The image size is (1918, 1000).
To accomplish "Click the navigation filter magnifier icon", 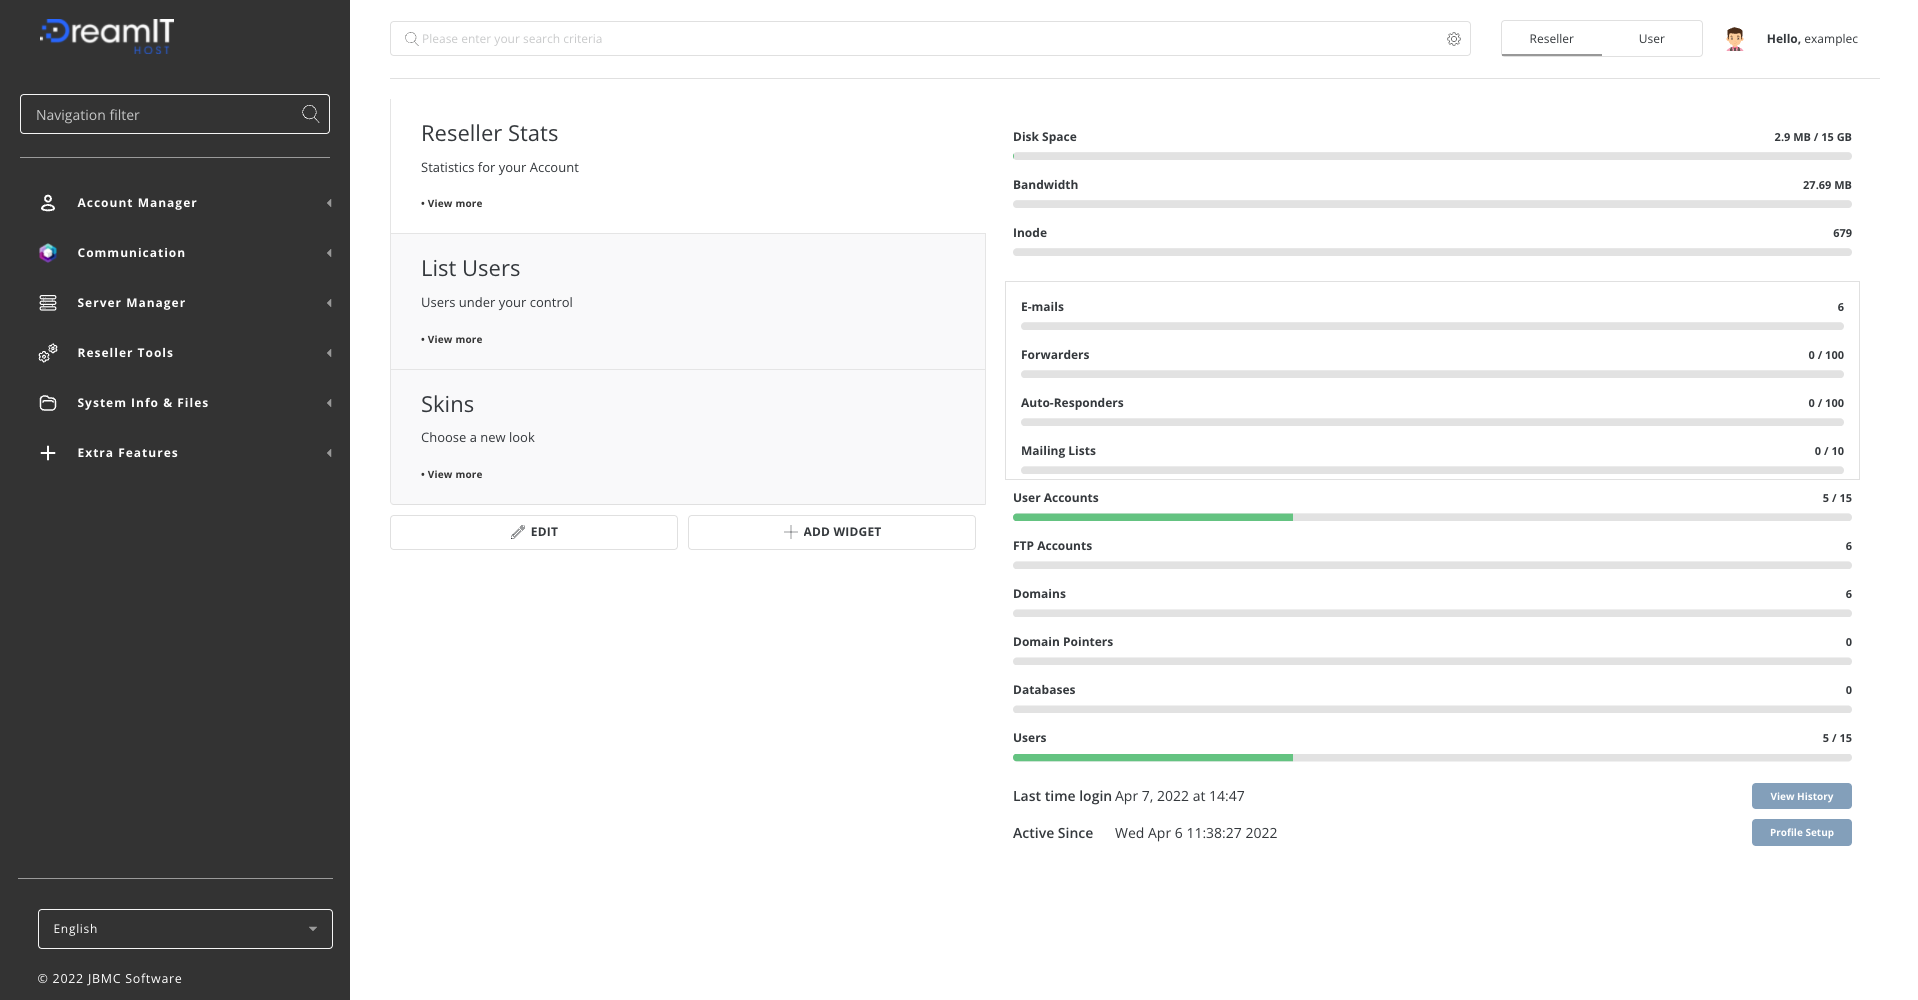I will (x=309, y=113).
